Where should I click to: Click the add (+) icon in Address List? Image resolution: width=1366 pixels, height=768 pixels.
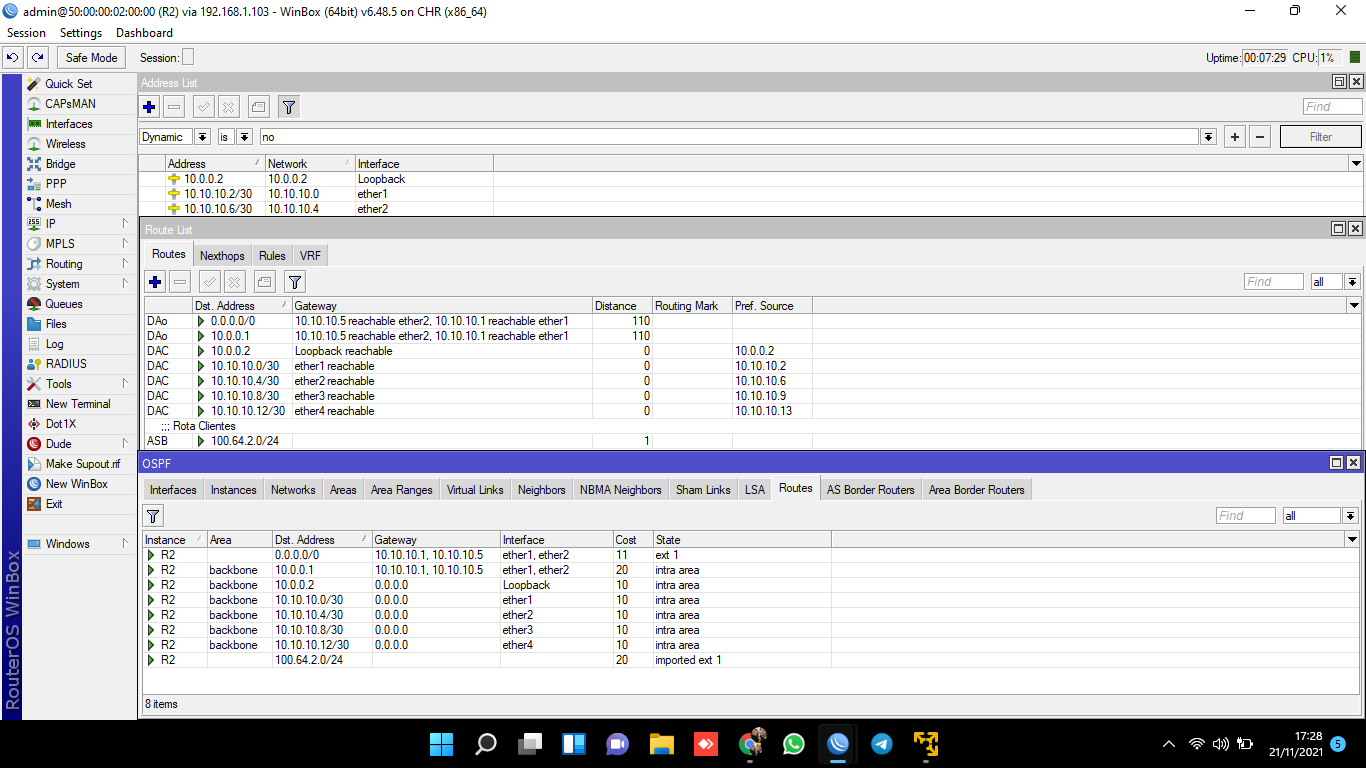click(150, 107)
